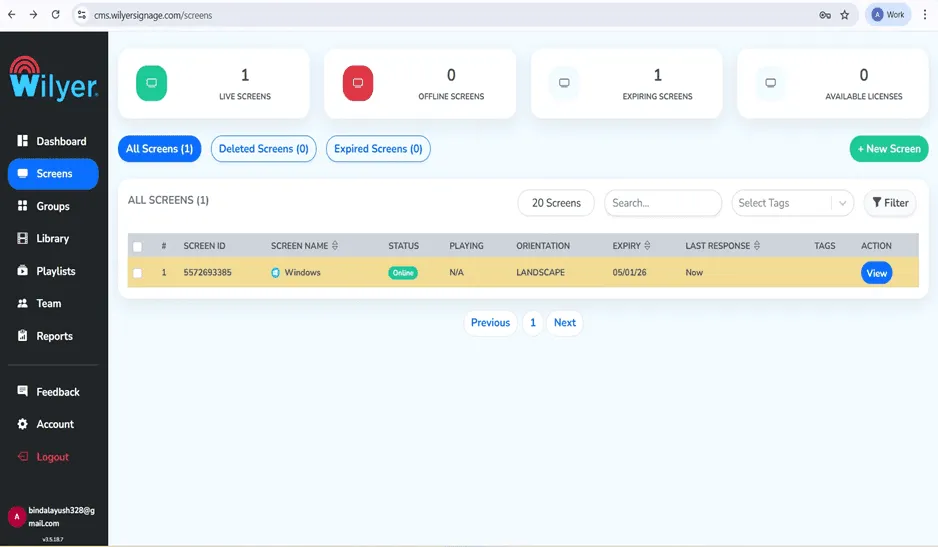
Task: Click the Expiring Screens monitor icon
Action: (564, 83)
